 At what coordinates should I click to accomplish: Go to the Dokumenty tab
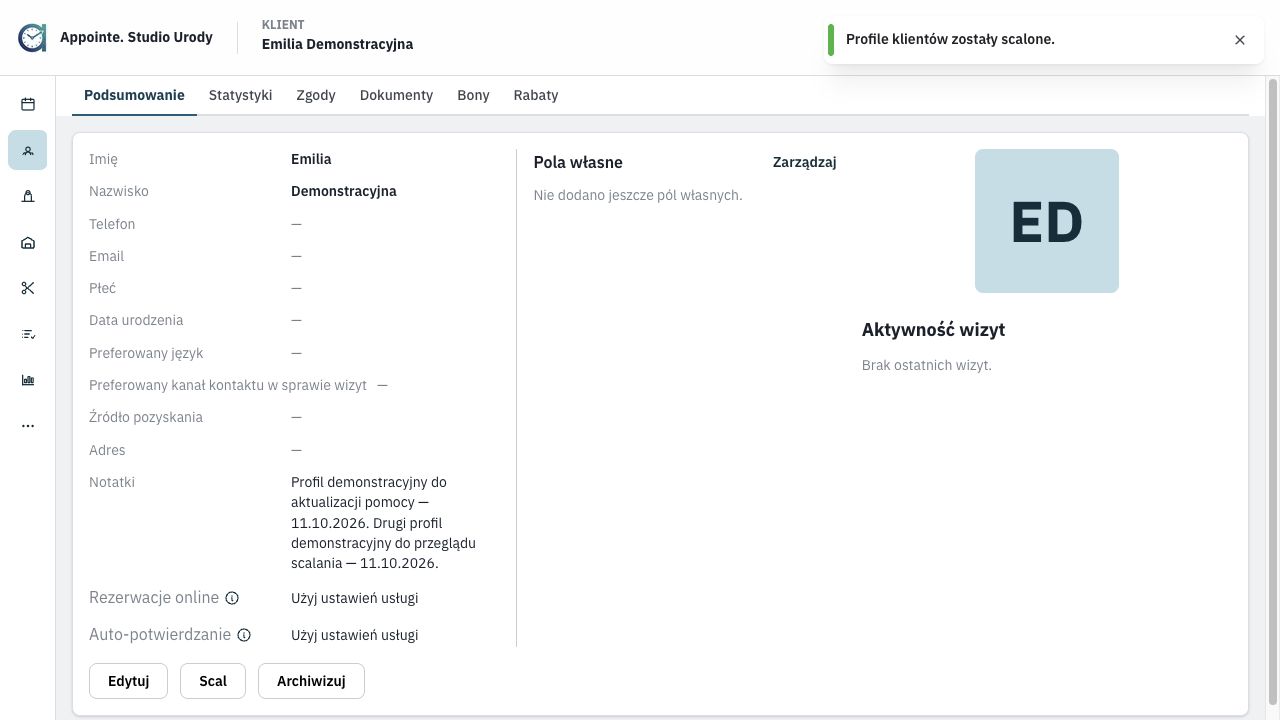pyautogui.click(x=396, y=95)
